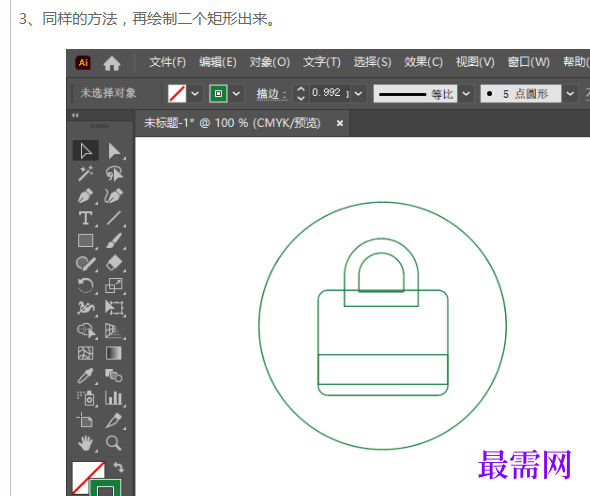
Task: Open the 效果(C) menu
Action: 423,62
